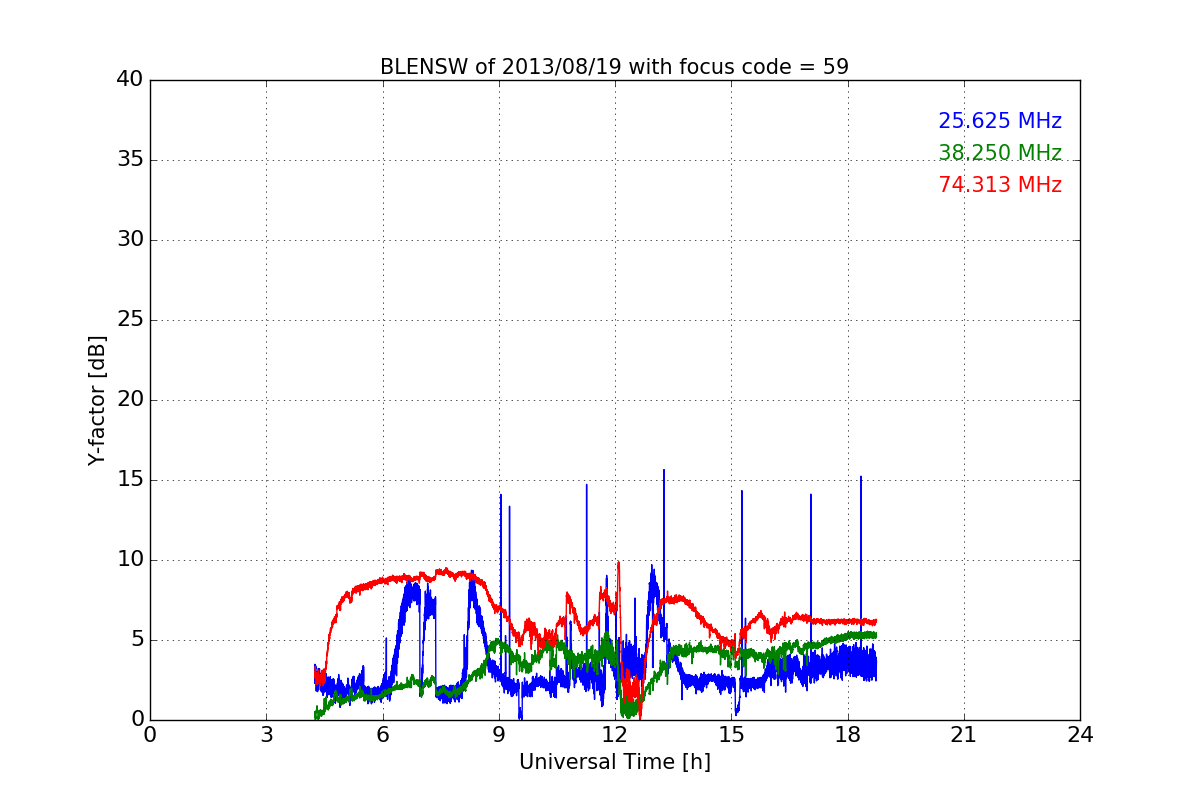Click x-axis tick label 3
Image resolution: width=1200 pixels, height=800 pixels.
266,735
